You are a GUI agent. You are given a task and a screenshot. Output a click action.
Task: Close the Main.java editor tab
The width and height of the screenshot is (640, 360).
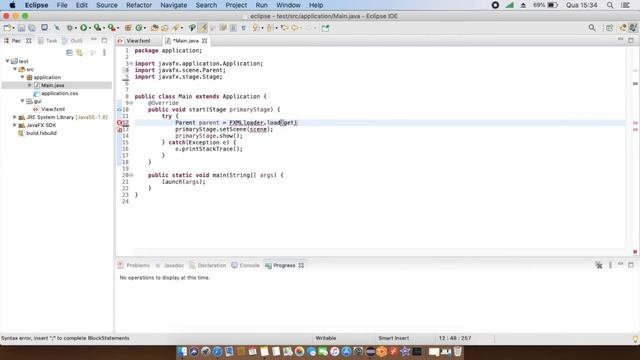(x=204, y=41)
